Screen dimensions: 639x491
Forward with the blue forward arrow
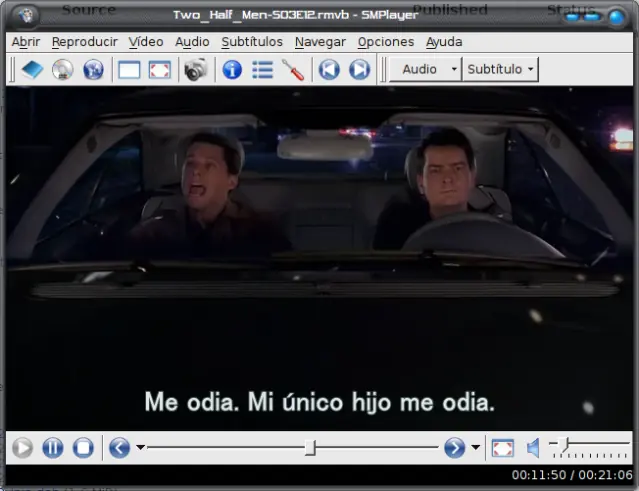tap(454, 448)
